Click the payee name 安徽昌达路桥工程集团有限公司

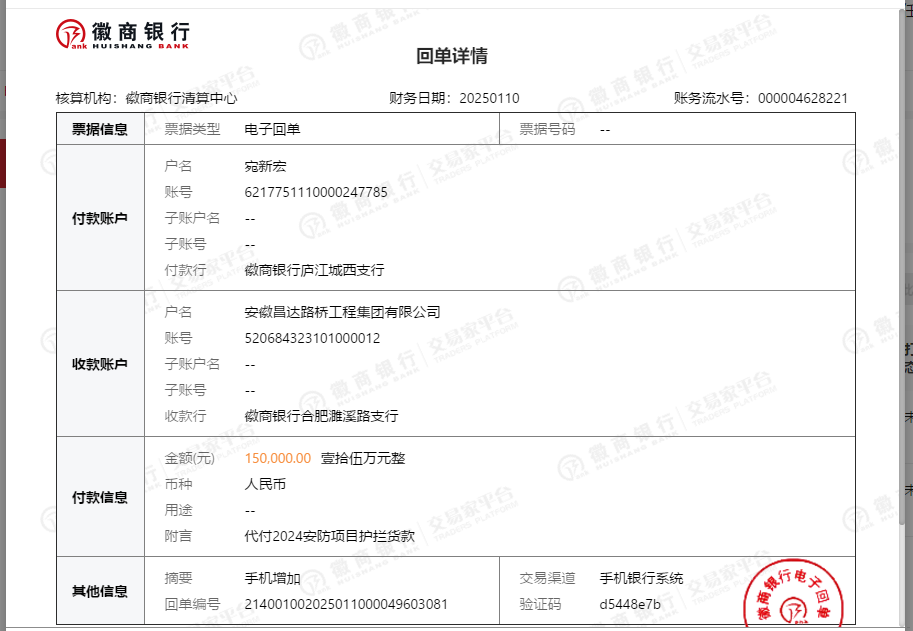342,312
